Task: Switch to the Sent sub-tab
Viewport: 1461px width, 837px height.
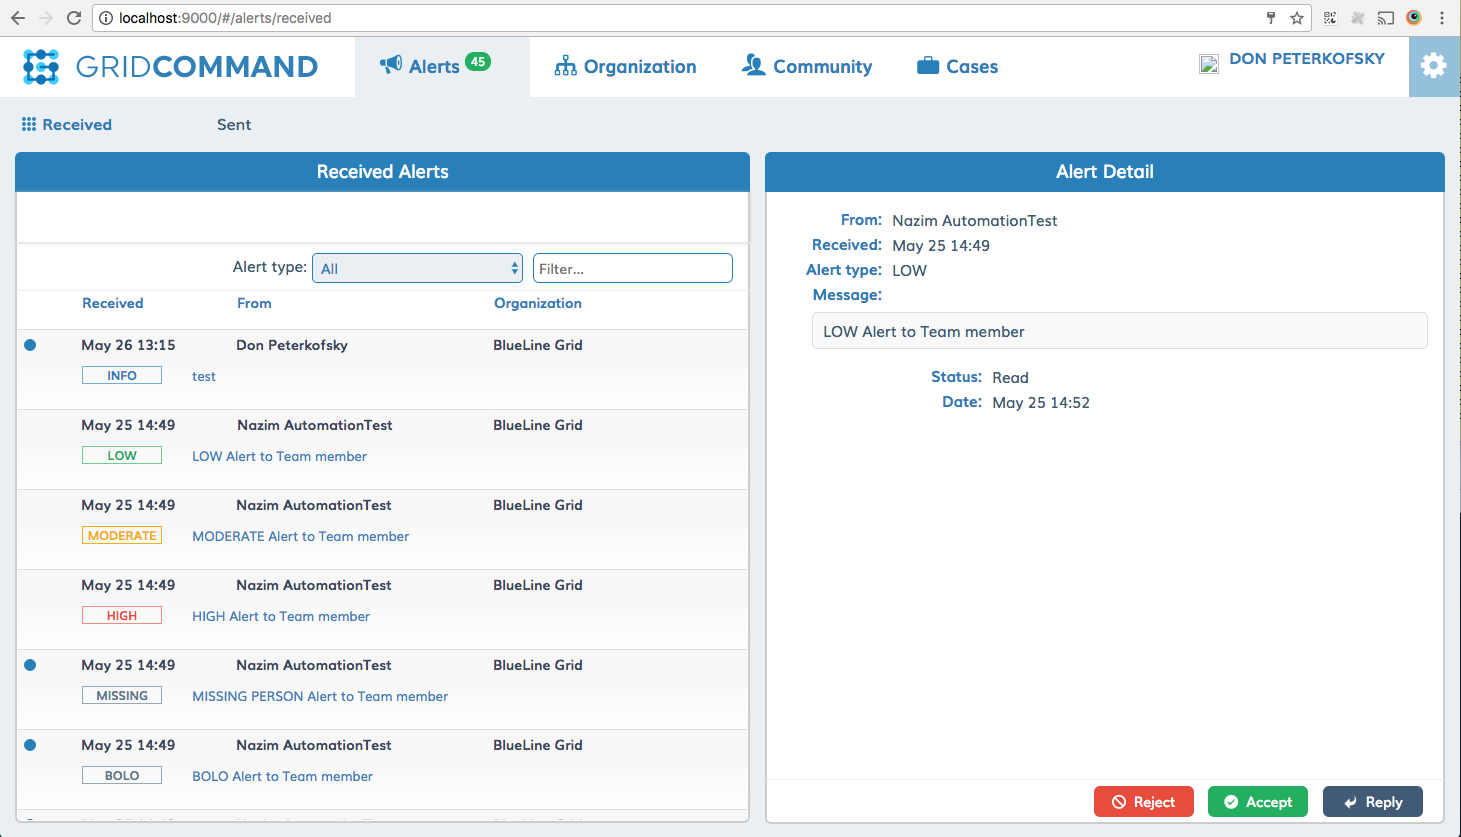Action: pyautogui.click(x=234, y=124)
